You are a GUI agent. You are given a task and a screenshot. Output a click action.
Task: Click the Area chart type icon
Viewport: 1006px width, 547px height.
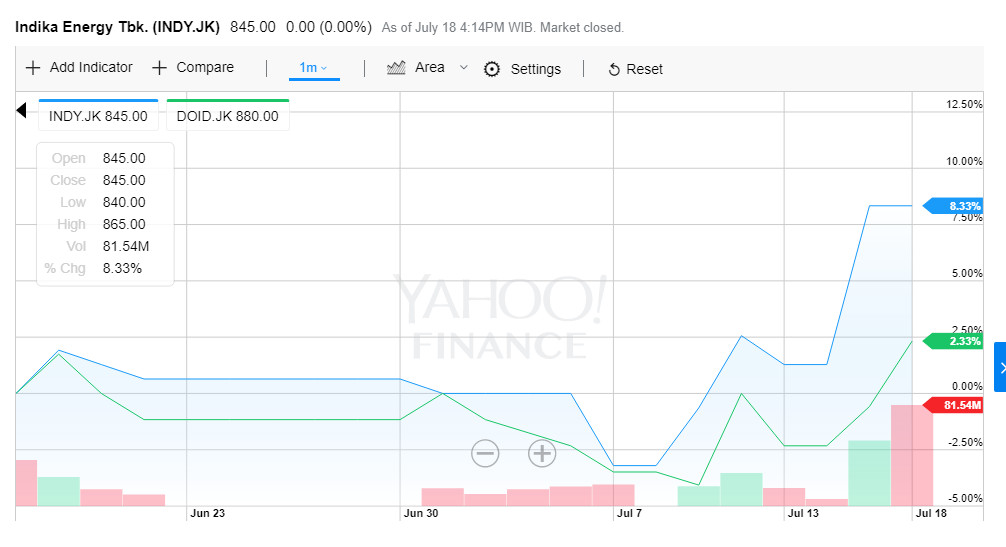(x=396, y=68)
